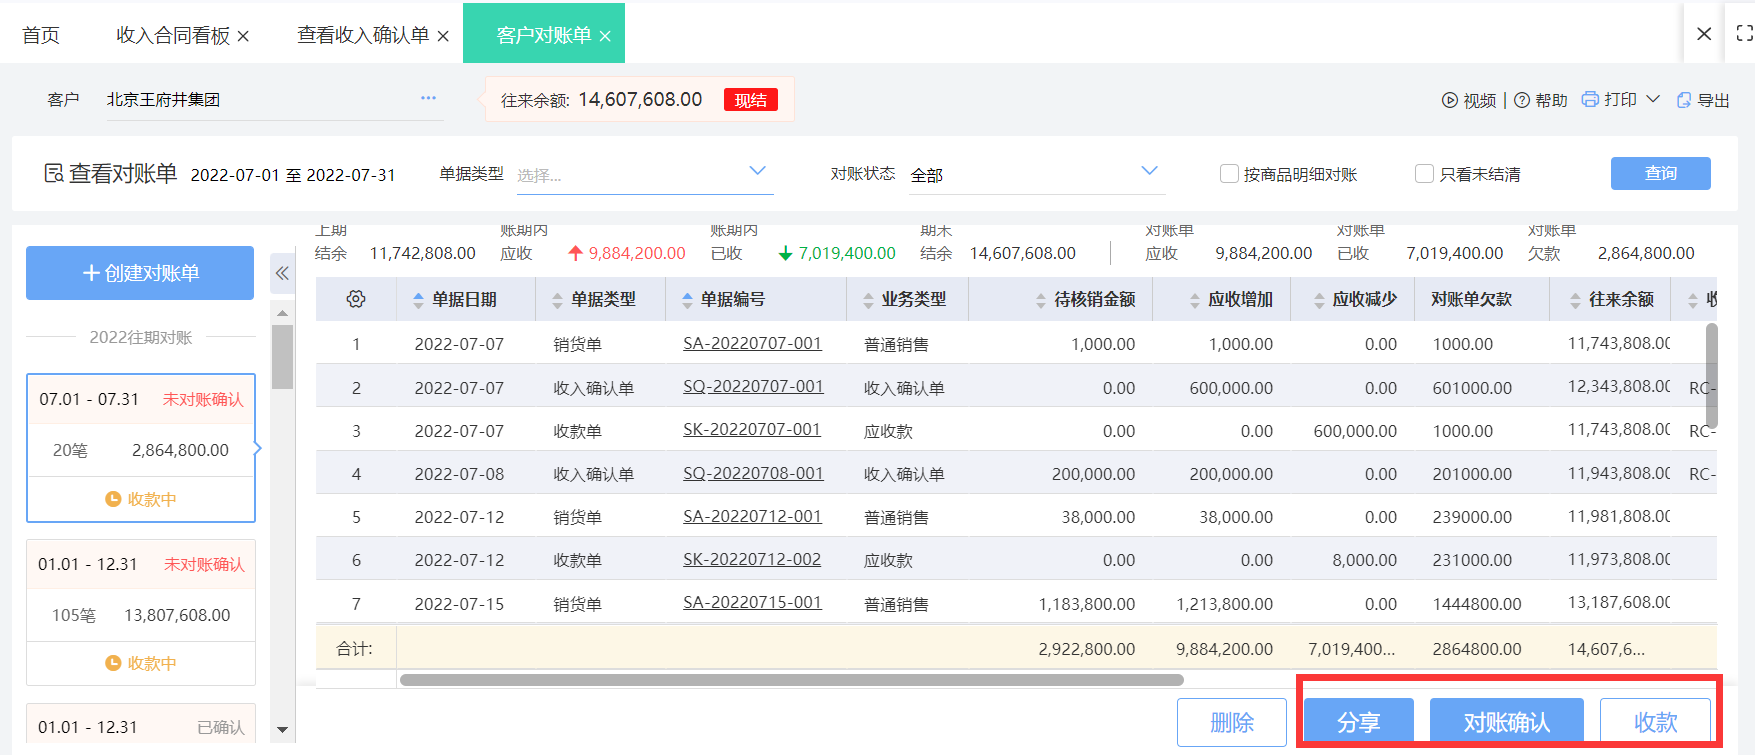
Task: Expand the print options arrow
Action: coord(1653,99)
